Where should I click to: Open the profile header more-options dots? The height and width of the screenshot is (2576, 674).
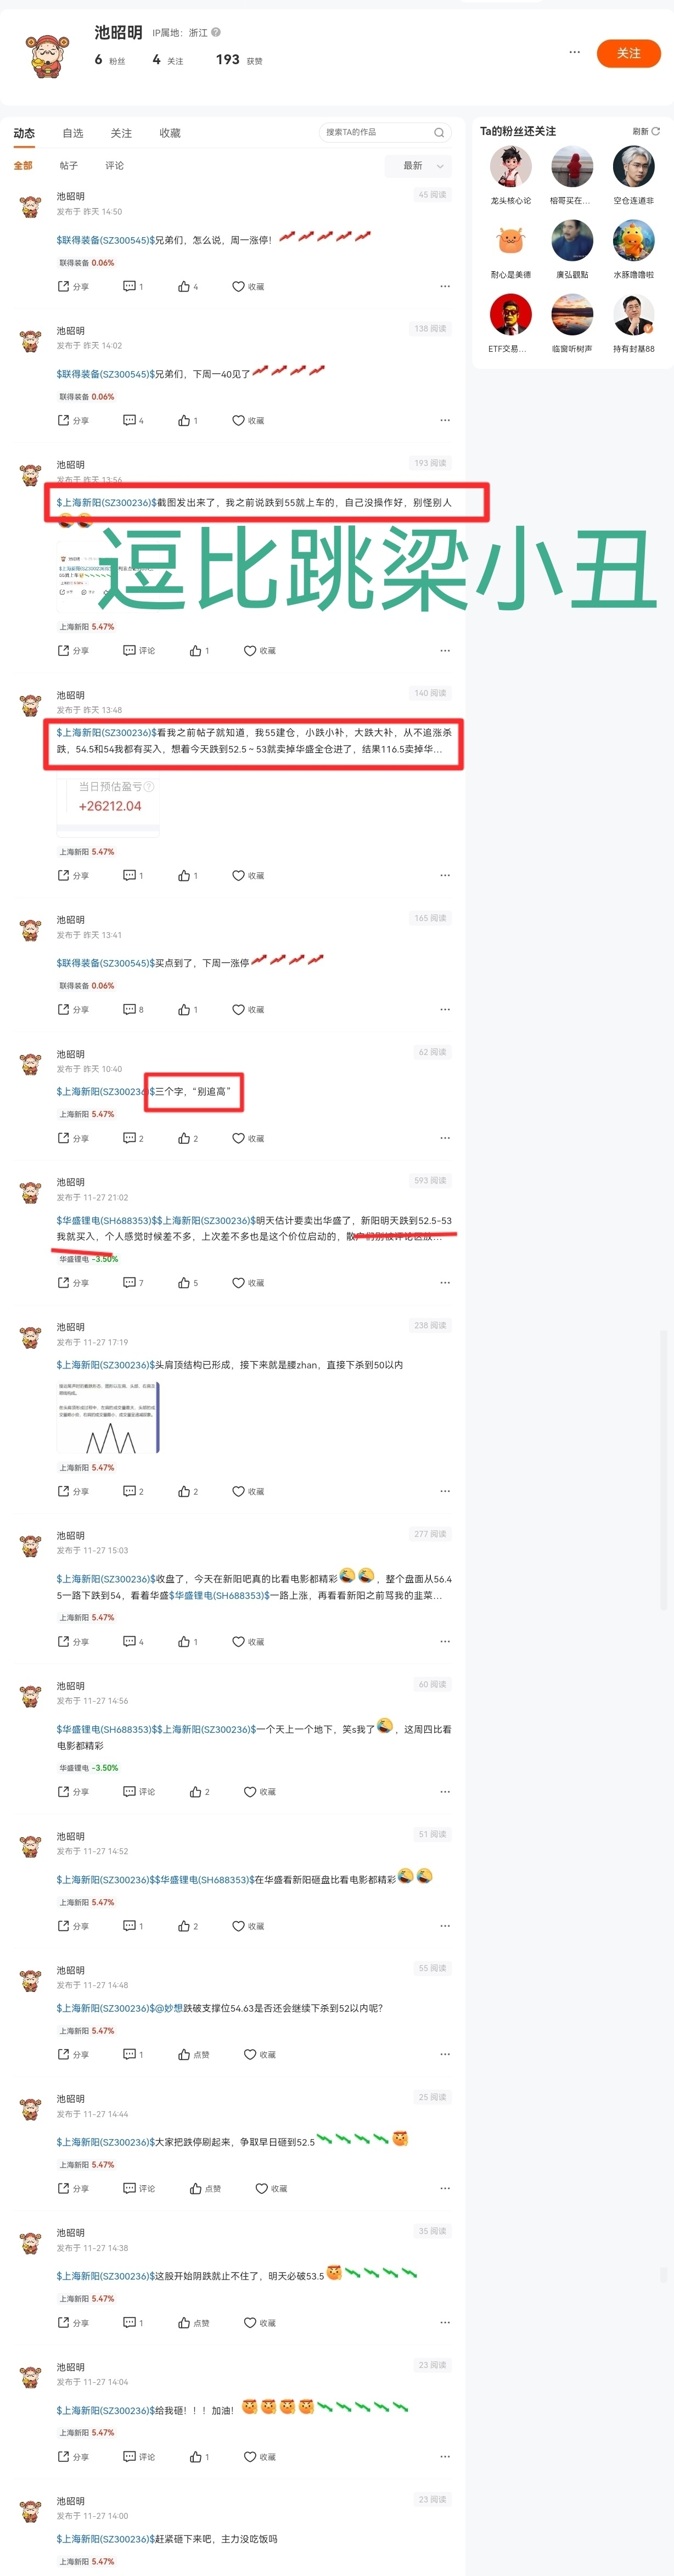[x=574, y=52]
